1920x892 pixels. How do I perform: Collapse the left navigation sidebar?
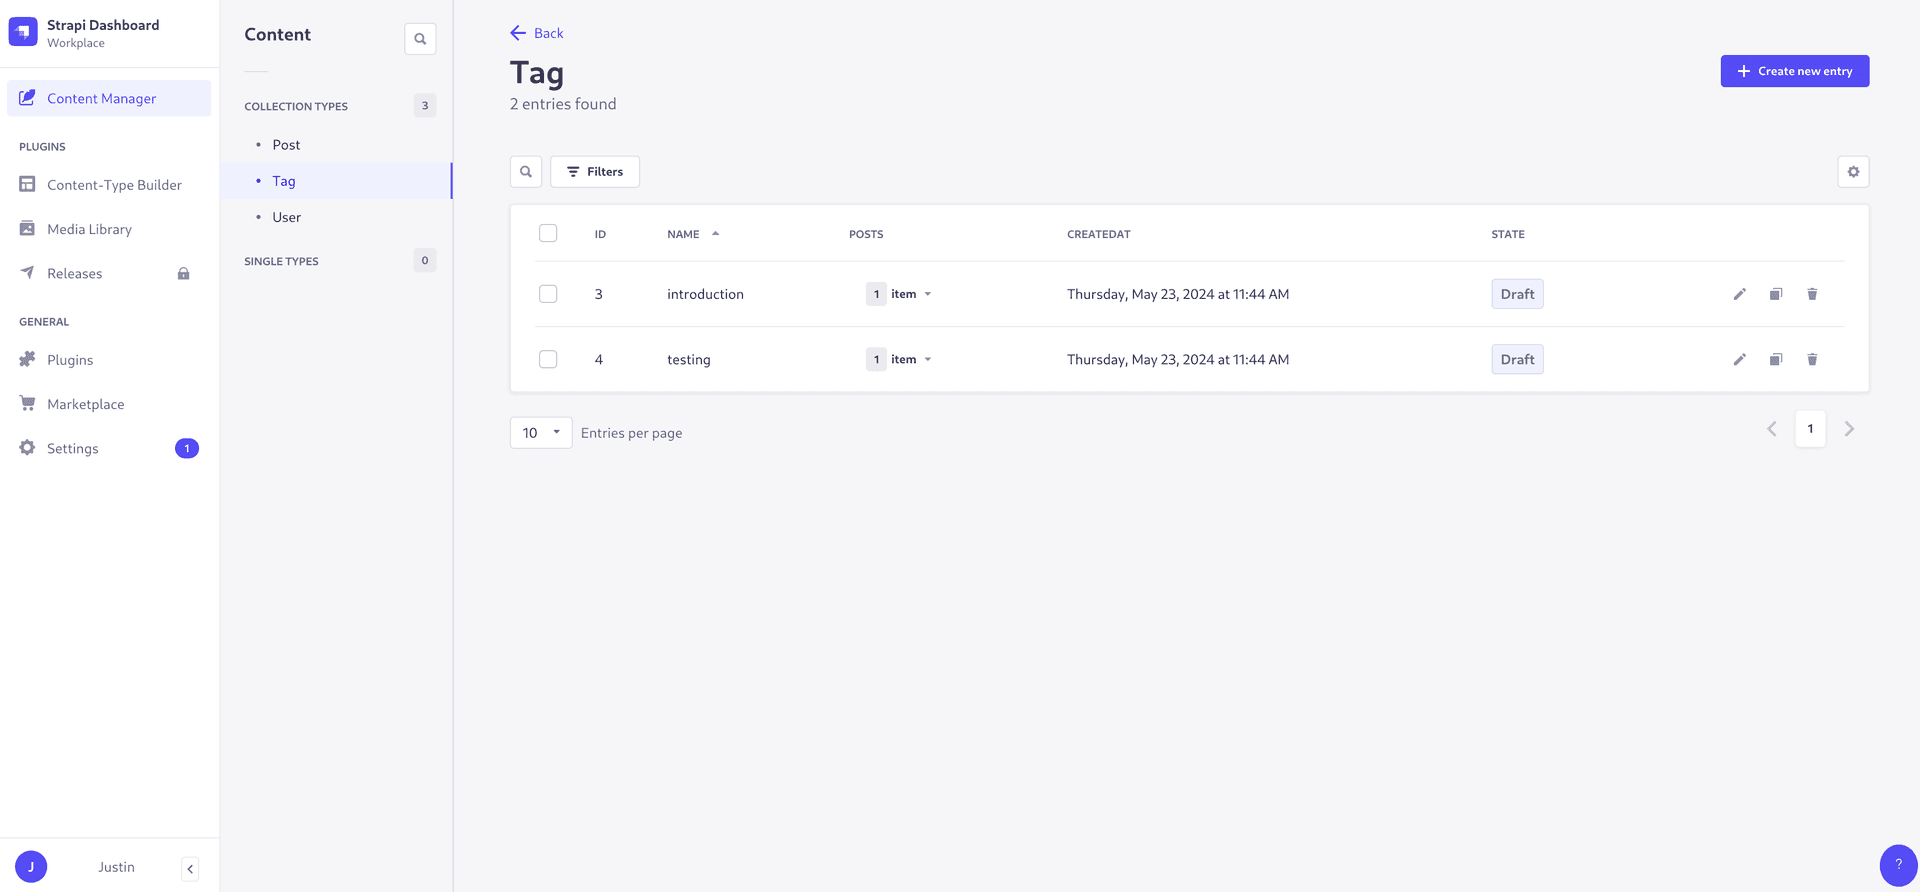click(190, 868)
